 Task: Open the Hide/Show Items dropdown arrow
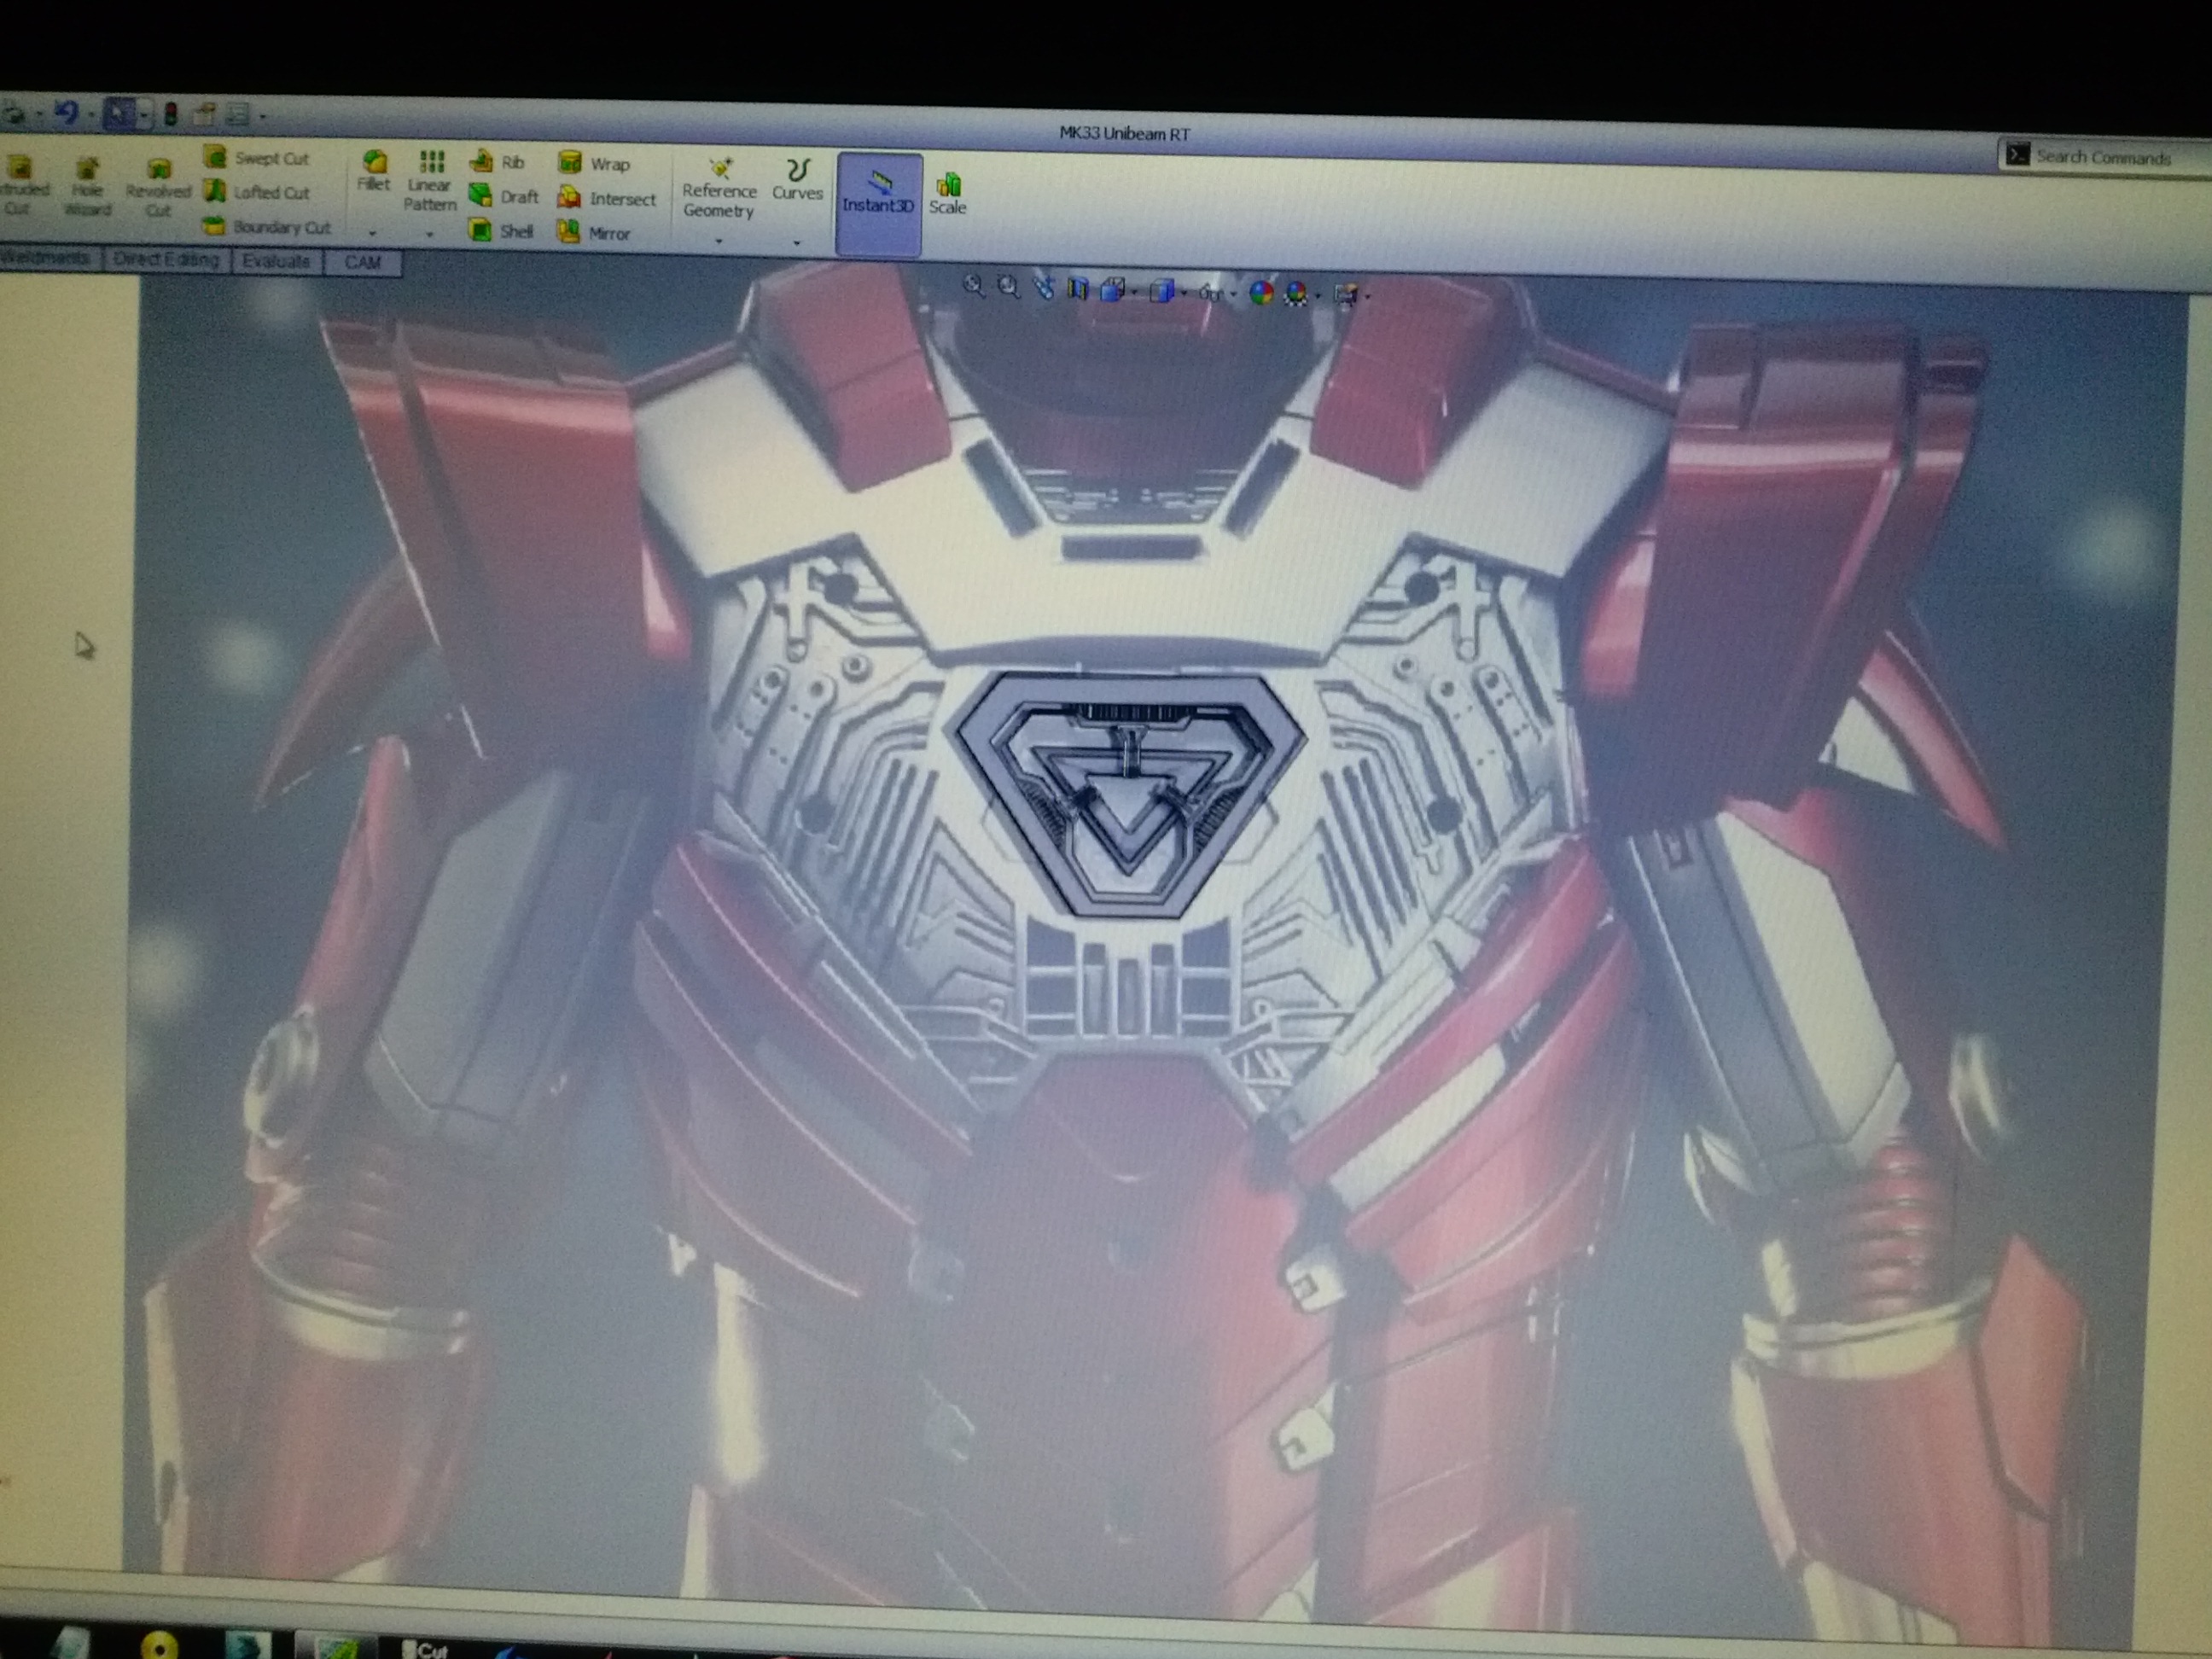(1233, 295)
